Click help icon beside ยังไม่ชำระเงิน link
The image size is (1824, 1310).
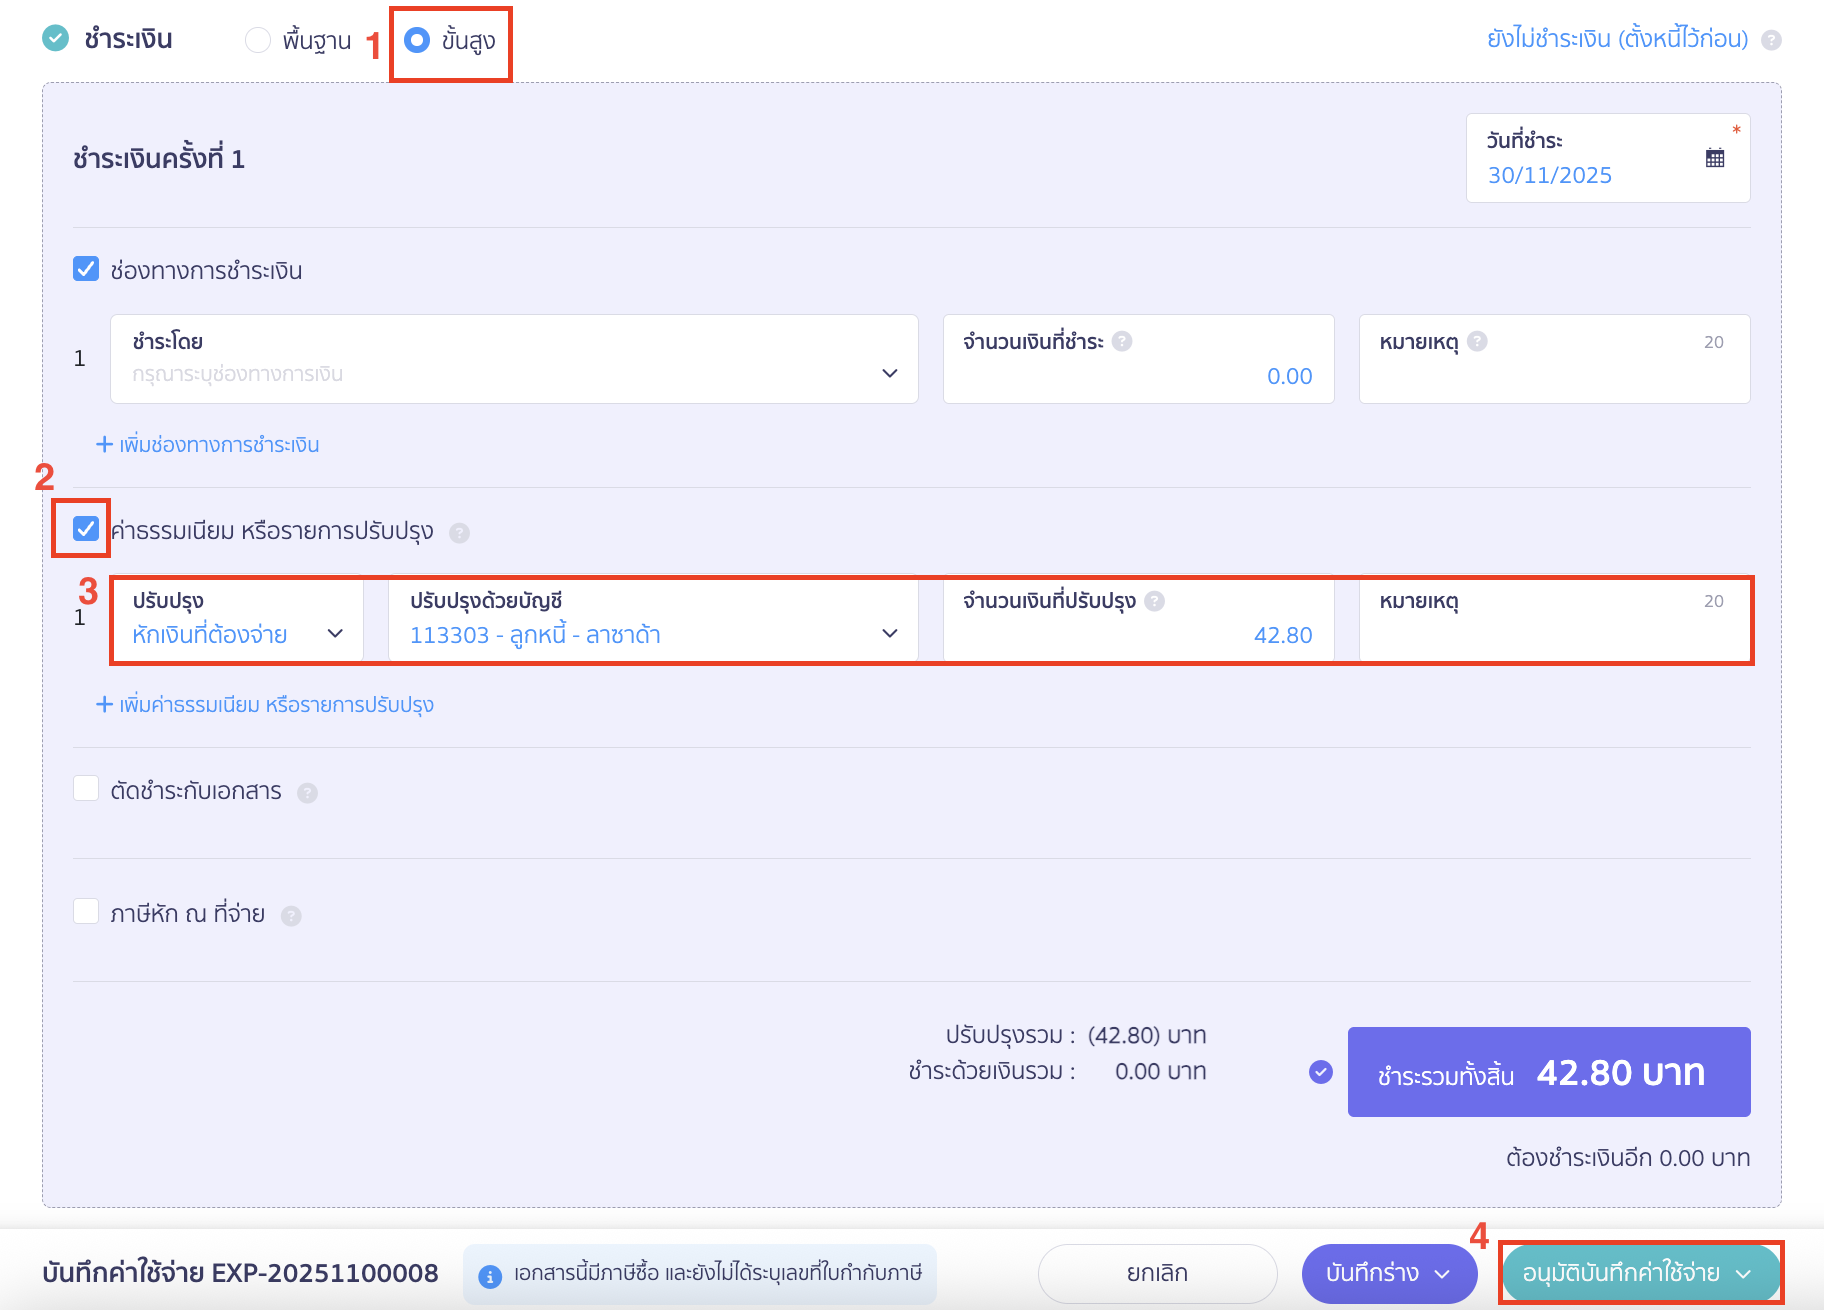[1770, 40]
